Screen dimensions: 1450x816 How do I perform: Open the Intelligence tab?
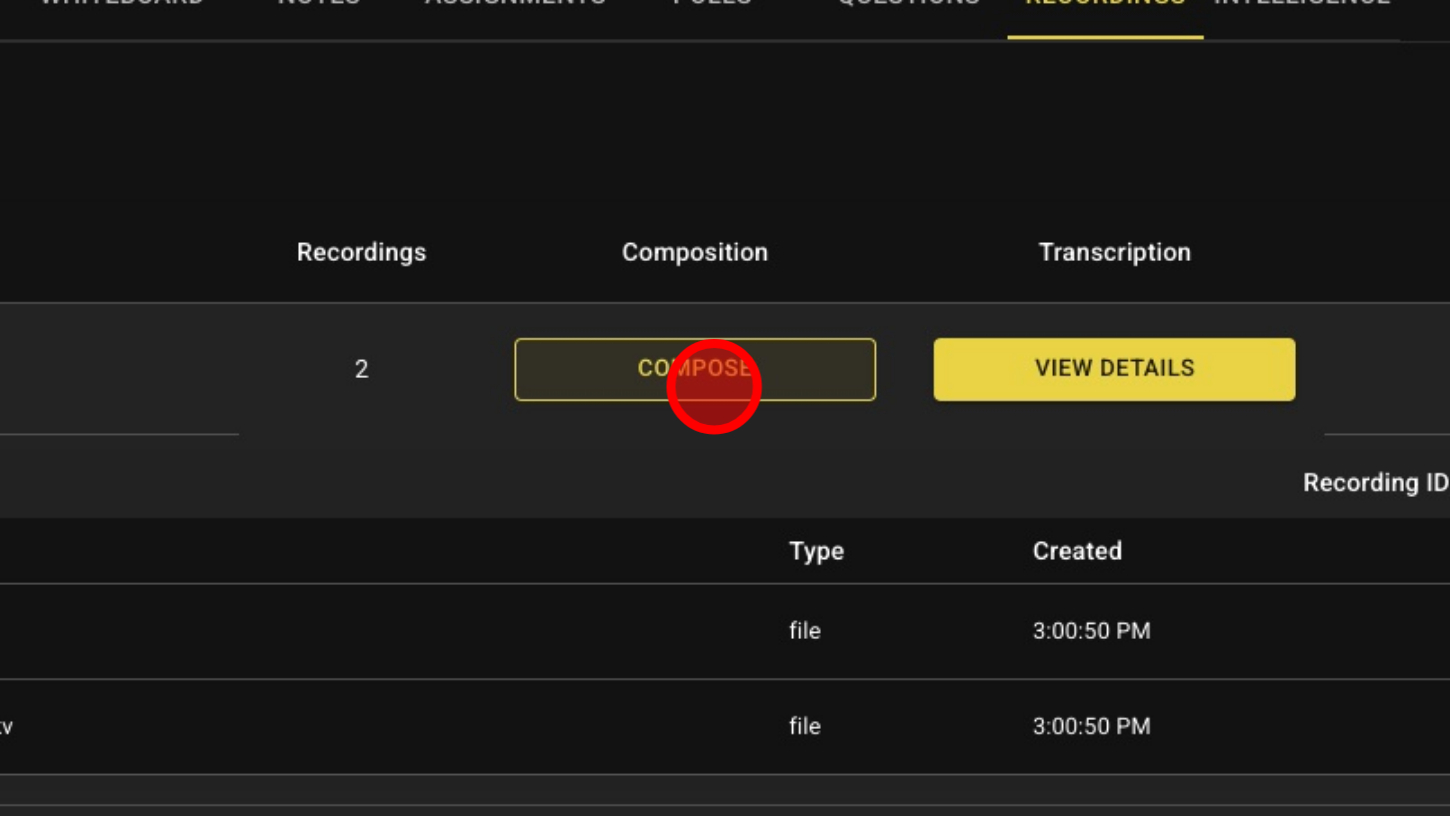pos(1302,4)
